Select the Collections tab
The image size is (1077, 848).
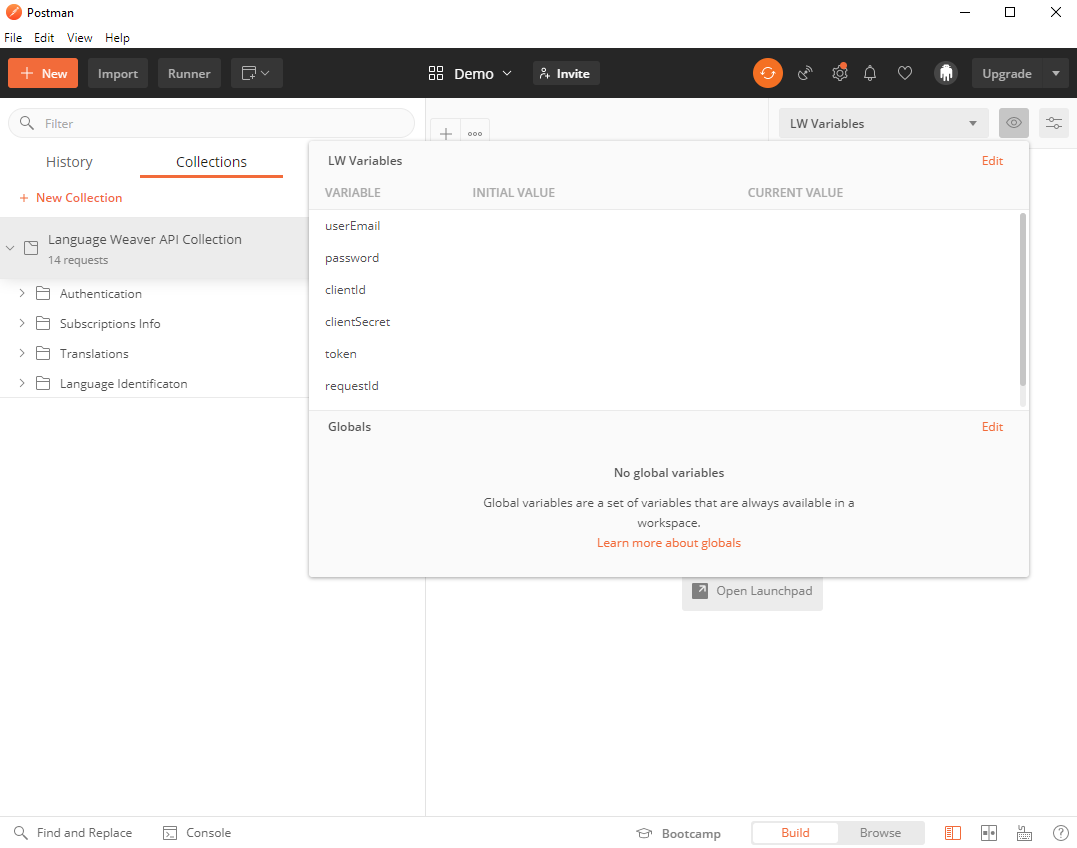tap(212, 162)
